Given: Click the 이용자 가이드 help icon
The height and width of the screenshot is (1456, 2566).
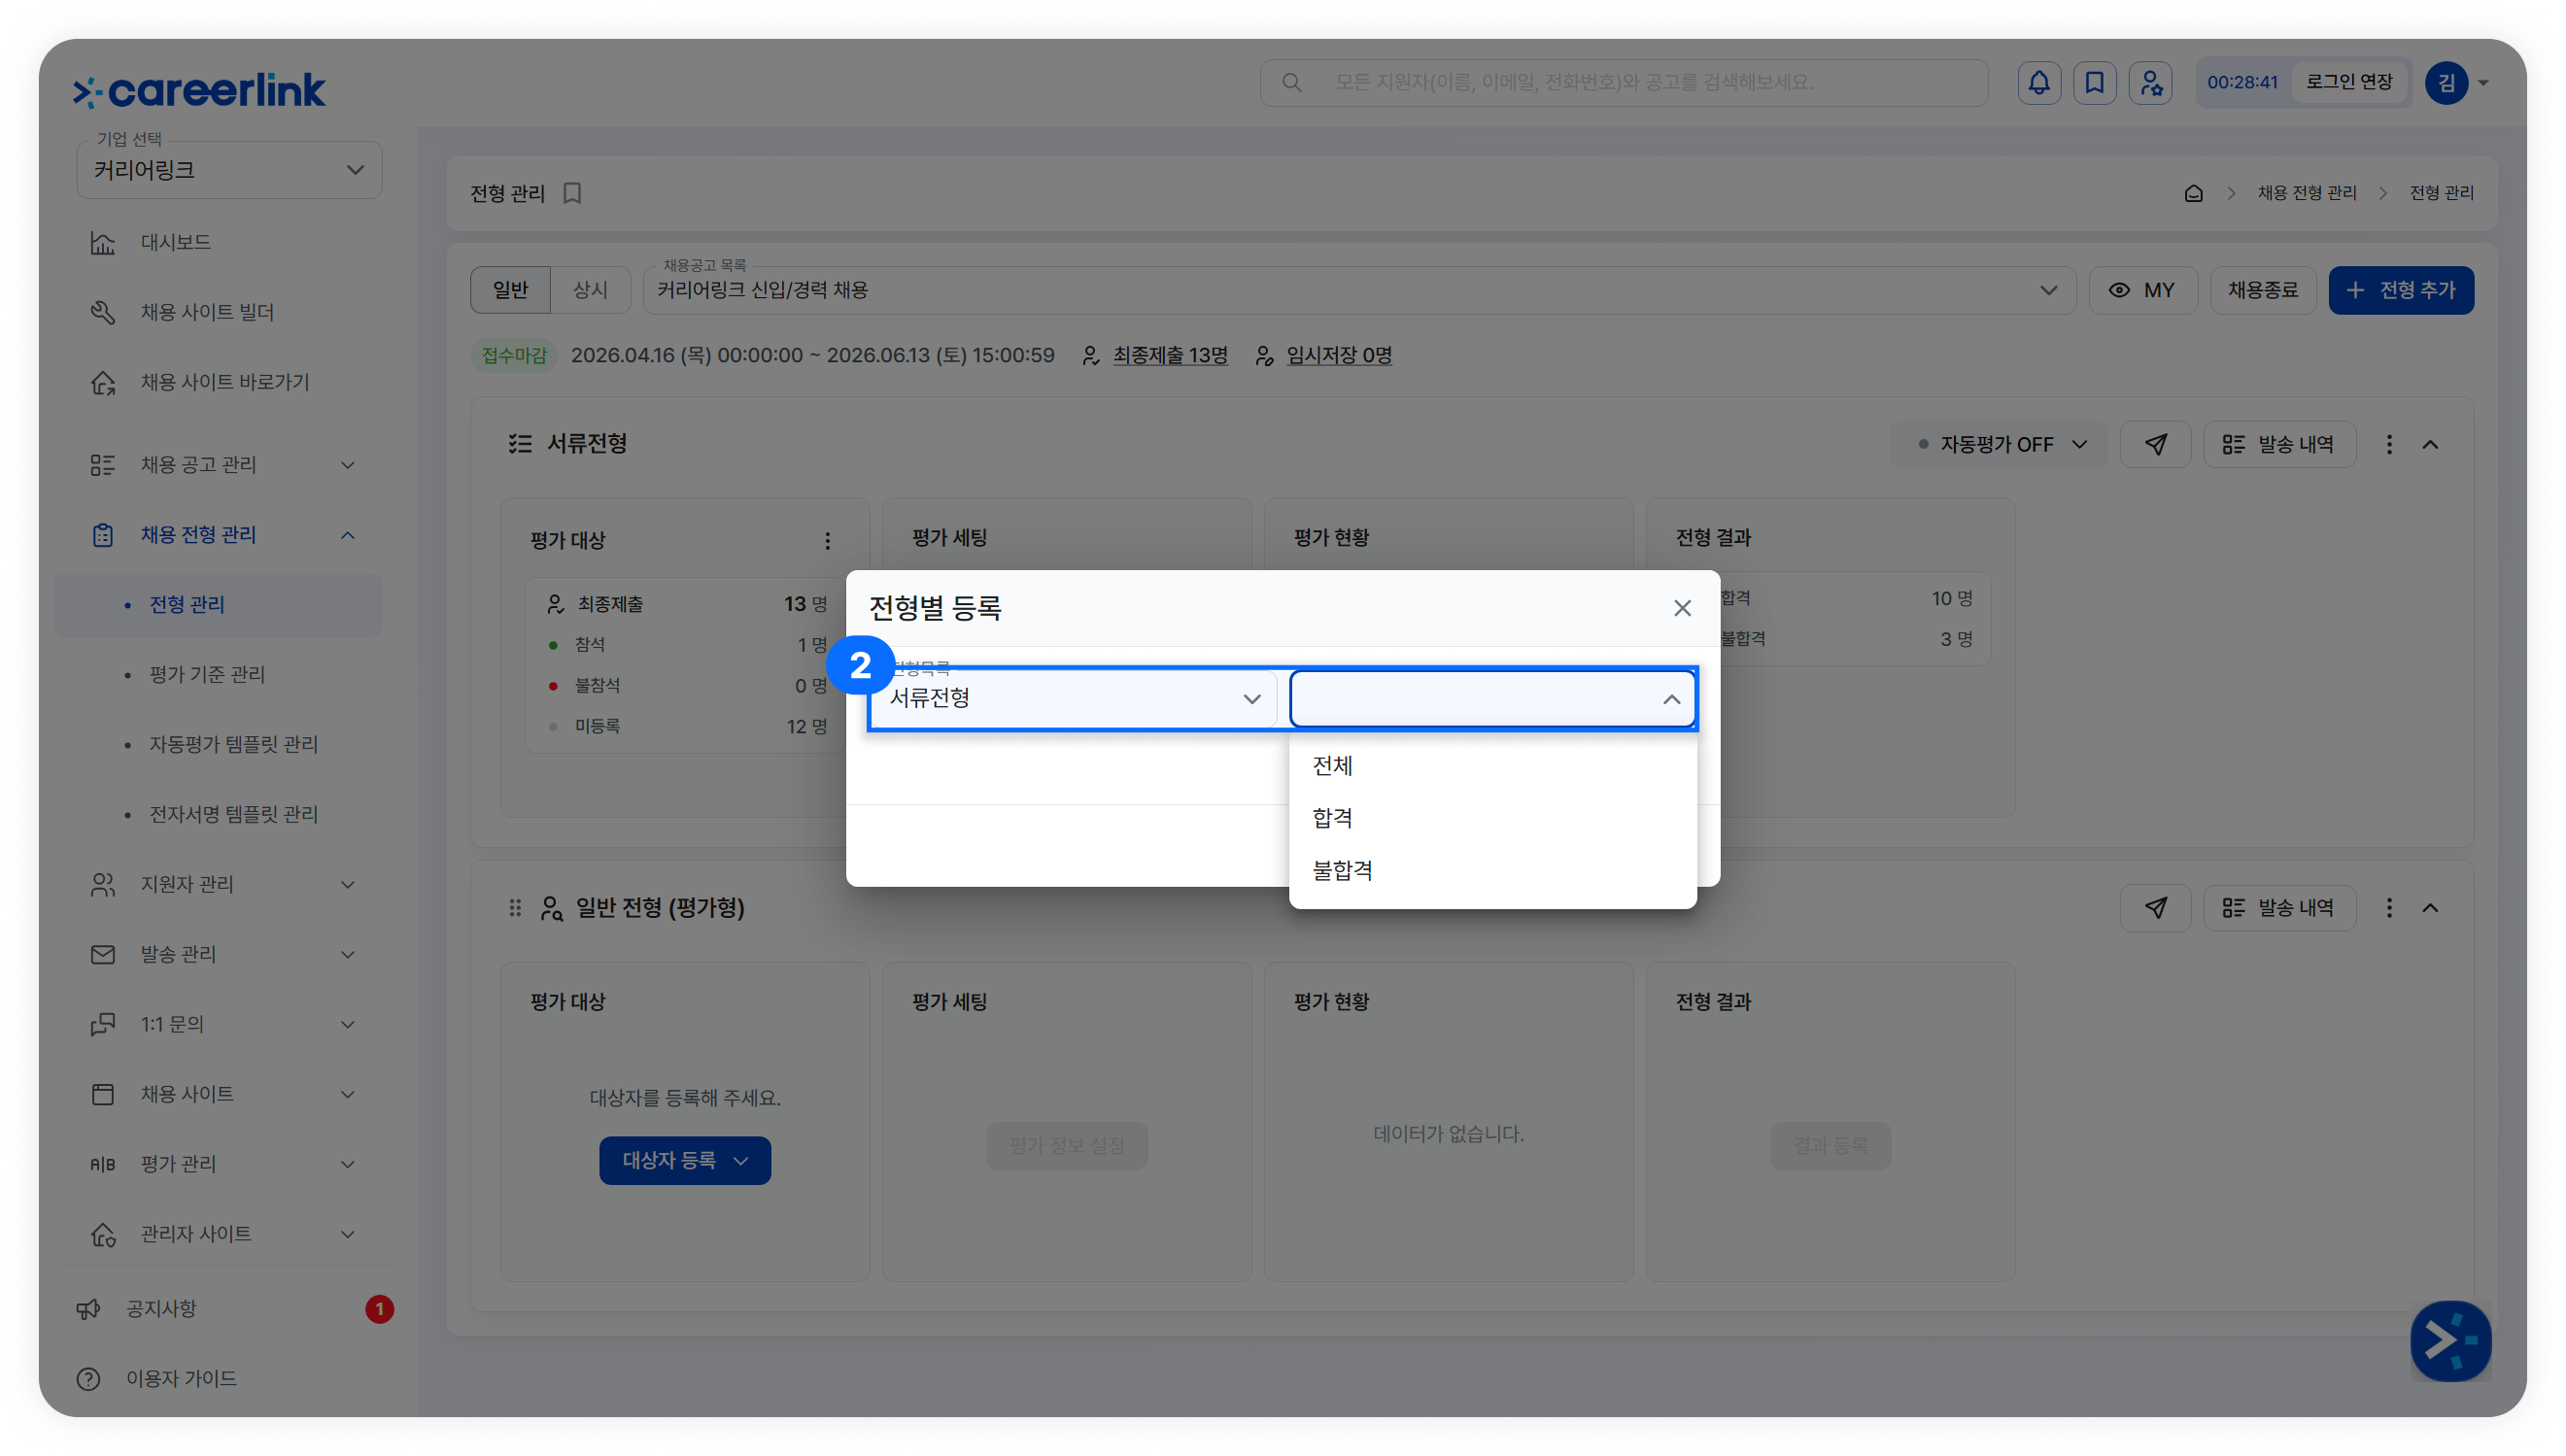Looking at the screenshot, I should point(89,1378).
